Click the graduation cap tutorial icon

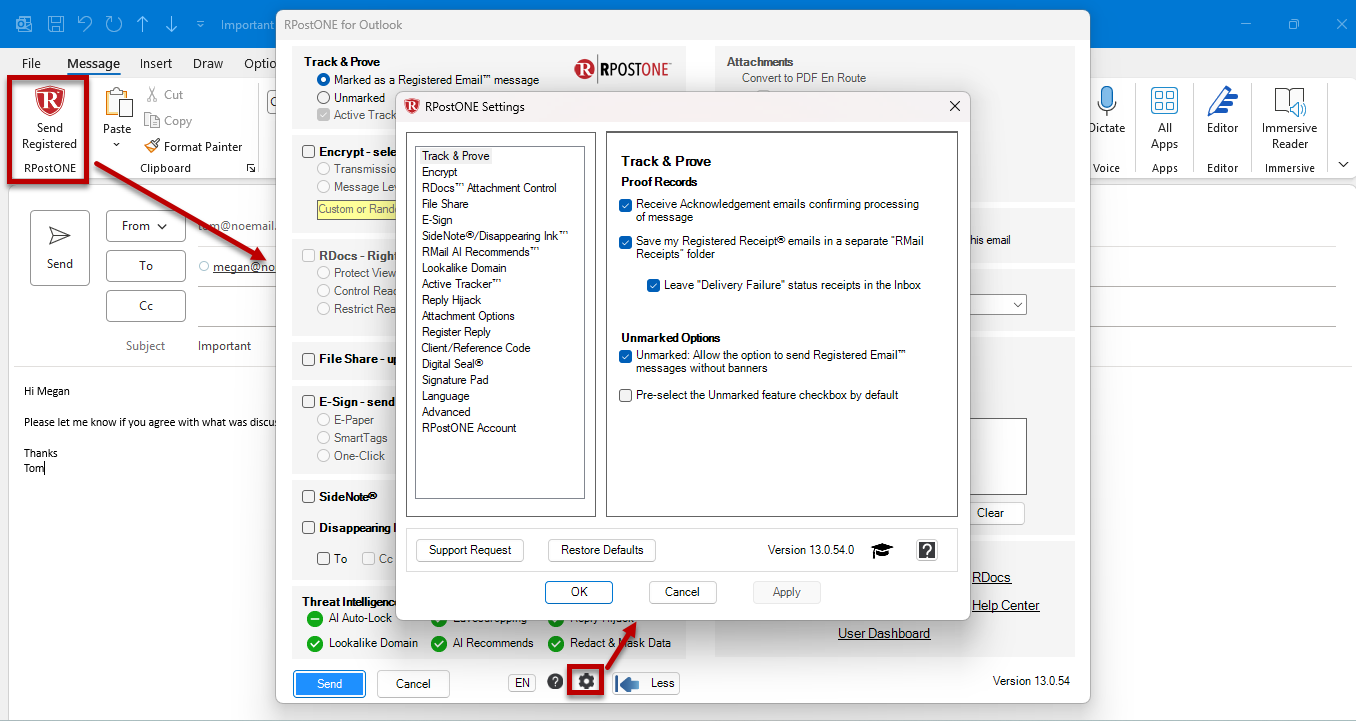click(881, 550)
